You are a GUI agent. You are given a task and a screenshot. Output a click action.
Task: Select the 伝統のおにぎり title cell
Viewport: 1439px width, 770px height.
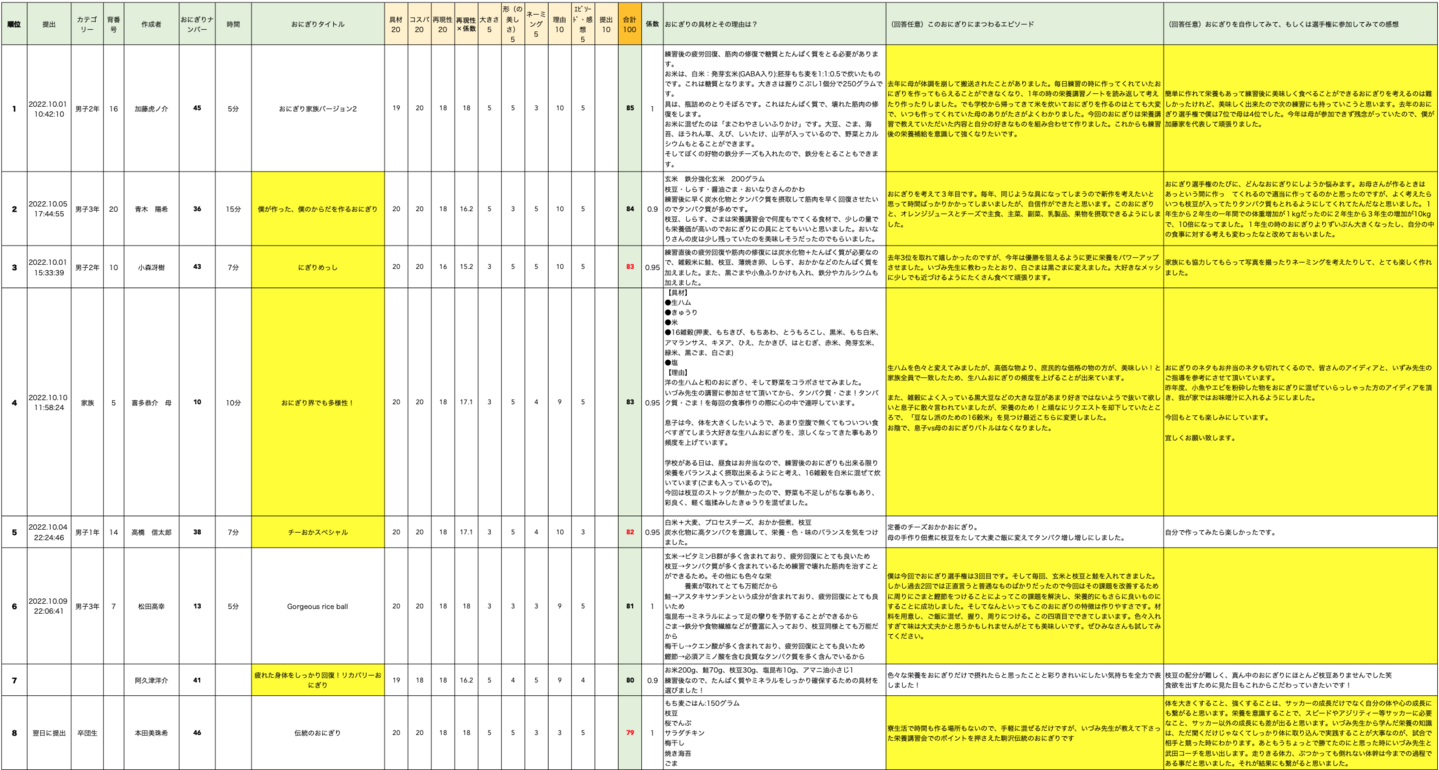tap(317, 733)
